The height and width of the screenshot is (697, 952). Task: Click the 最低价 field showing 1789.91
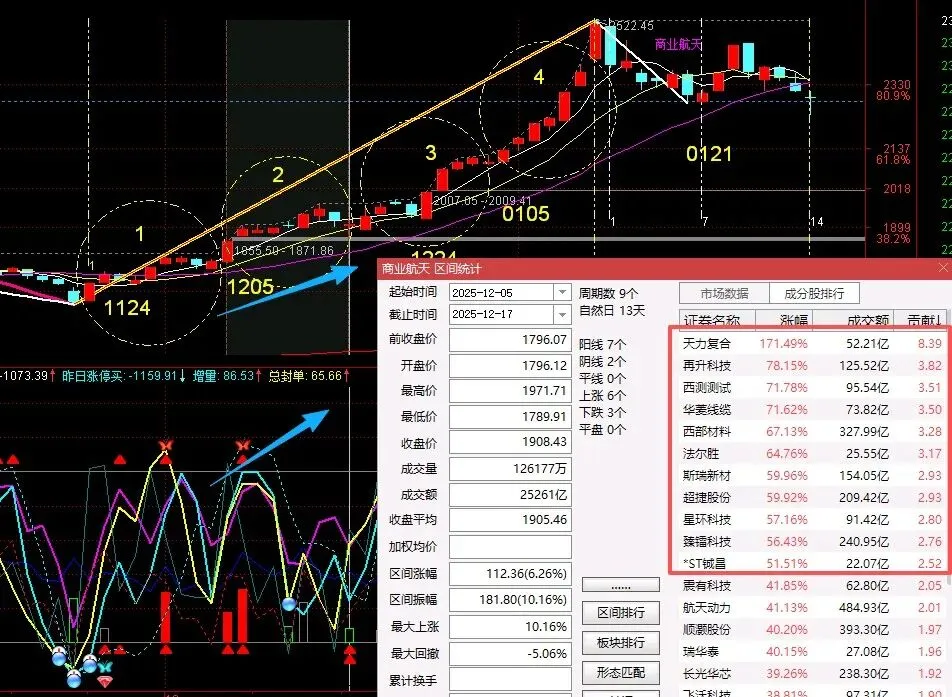pyautogui.click(x=510, y=416)
